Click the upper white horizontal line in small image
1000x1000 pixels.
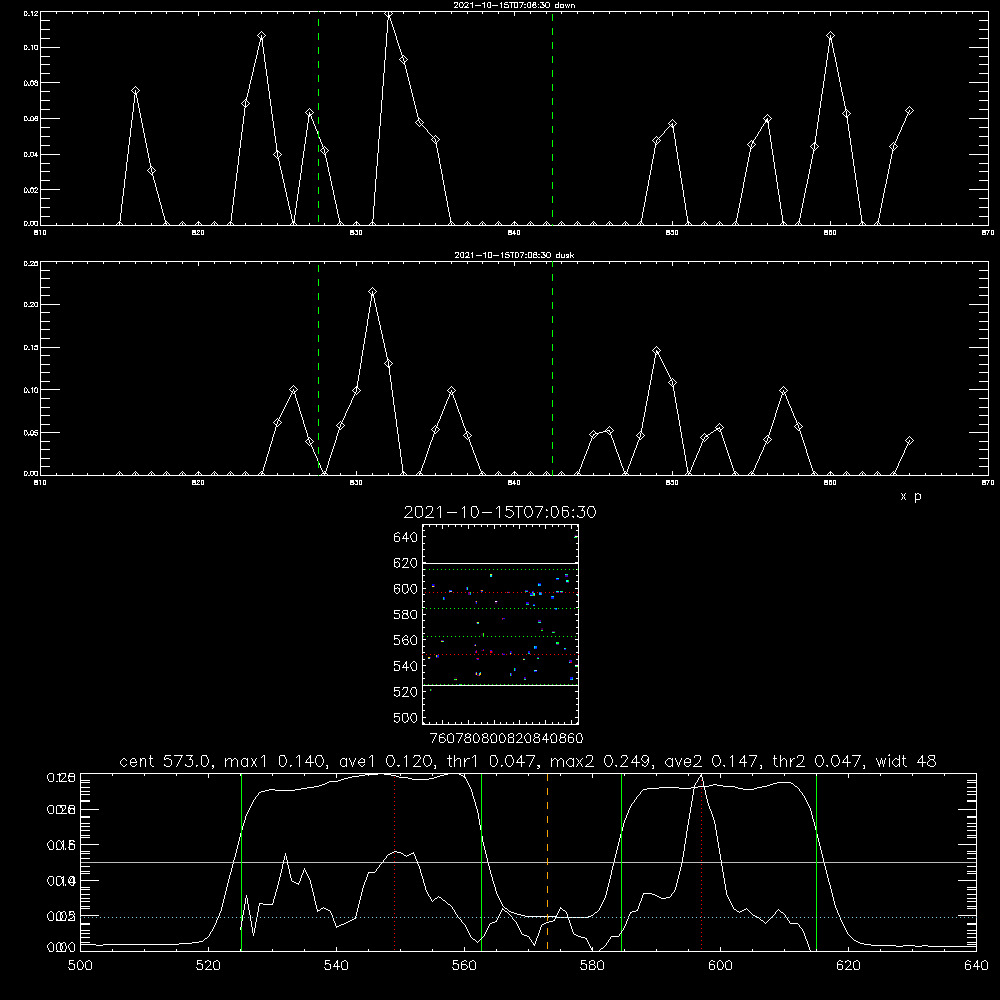[501, 563]
